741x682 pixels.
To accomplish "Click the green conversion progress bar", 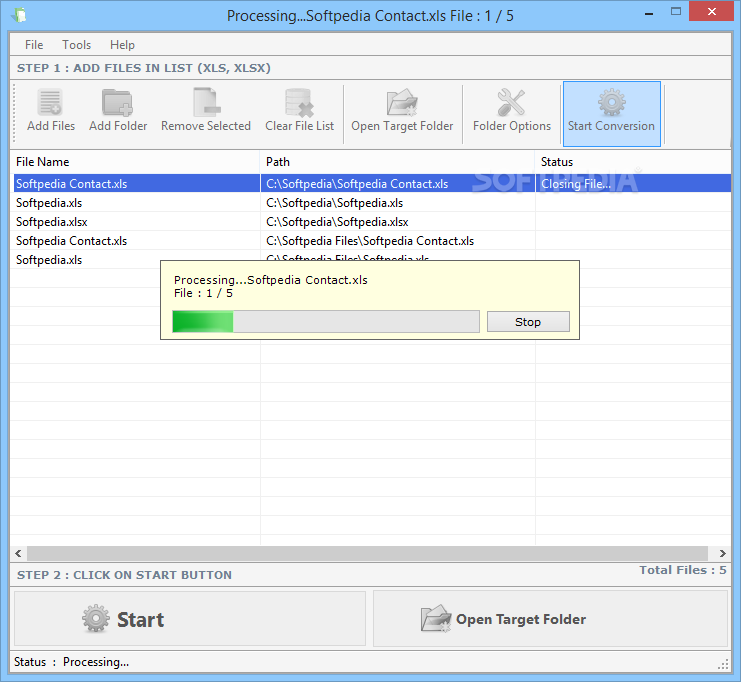I will point(326,321).
